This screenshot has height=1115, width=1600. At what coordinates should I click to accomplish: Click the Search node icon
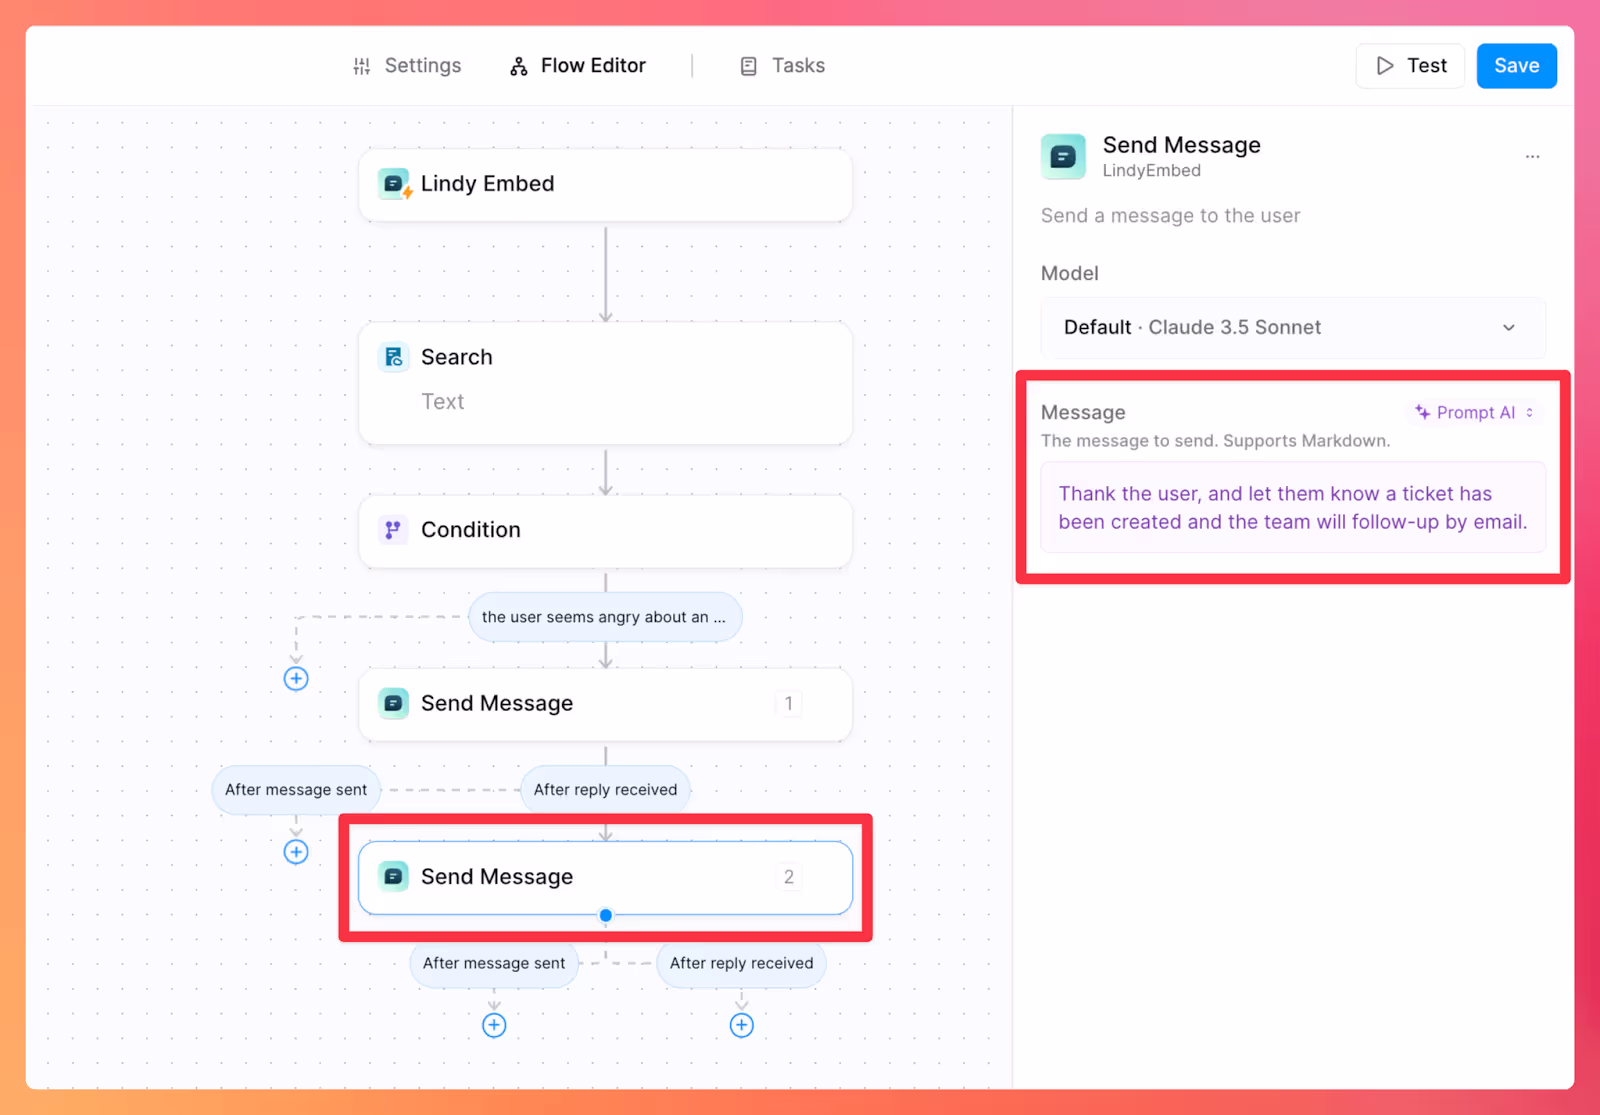[x=394, y=357]
